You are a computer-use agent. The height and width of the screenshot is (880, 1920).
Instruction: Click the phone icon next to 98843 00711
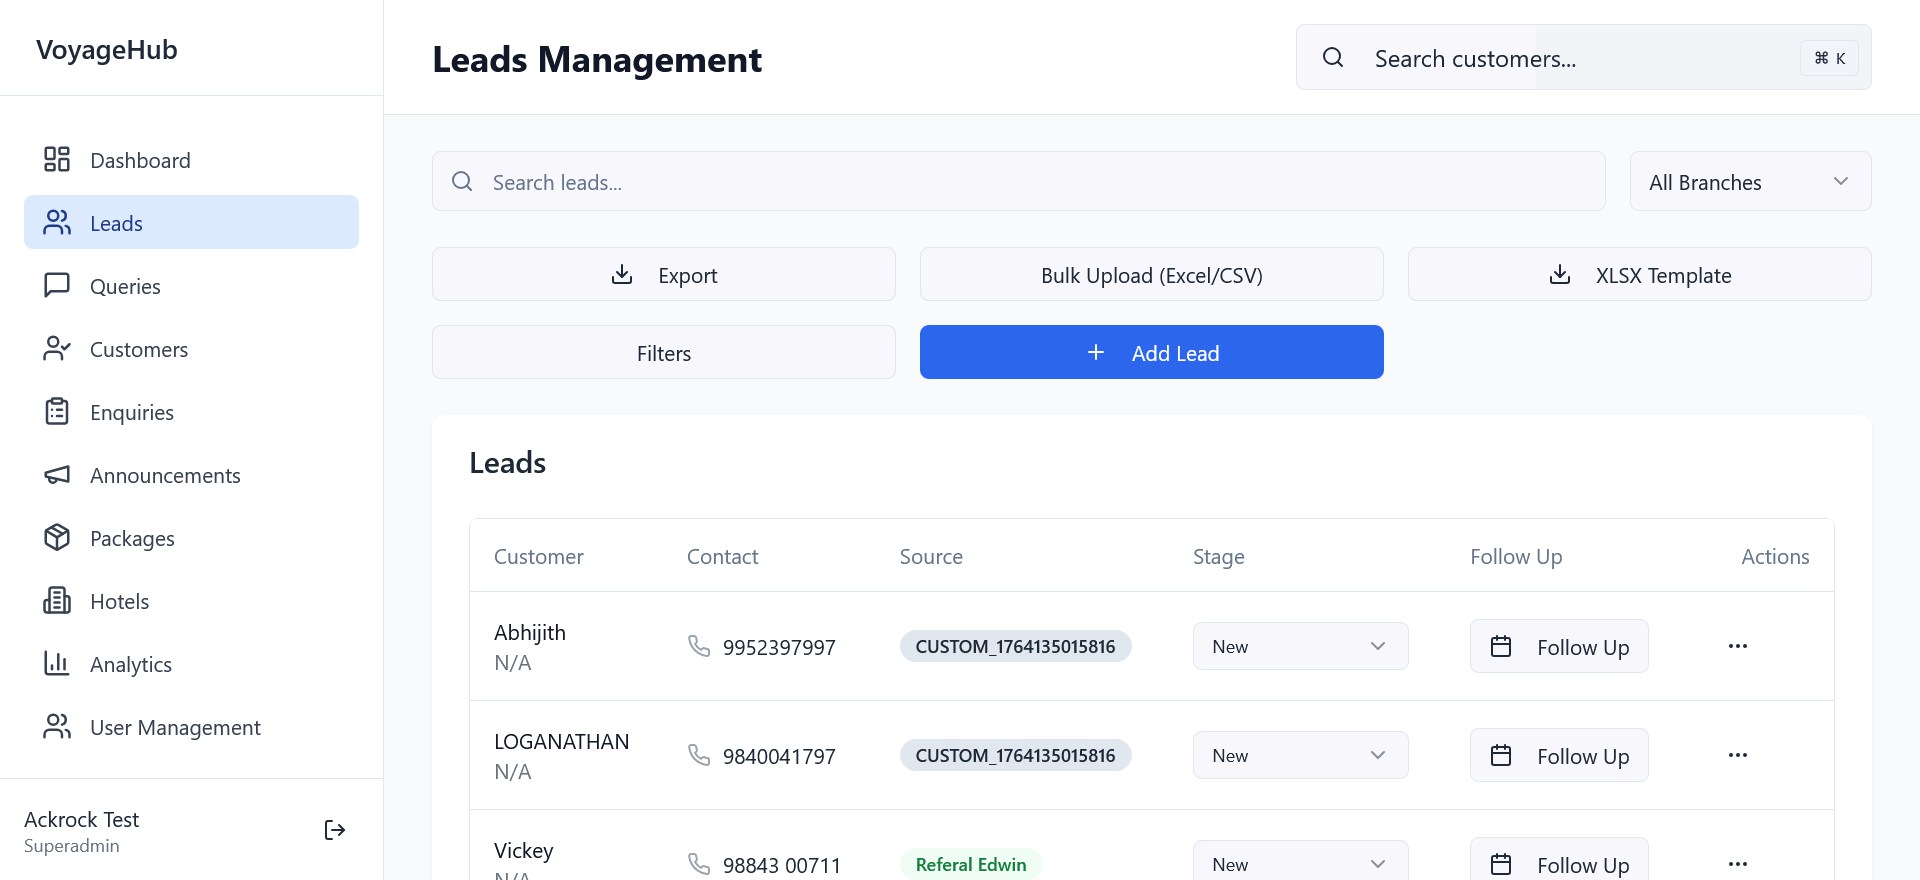pyautogui.click(x=699, y=864)
